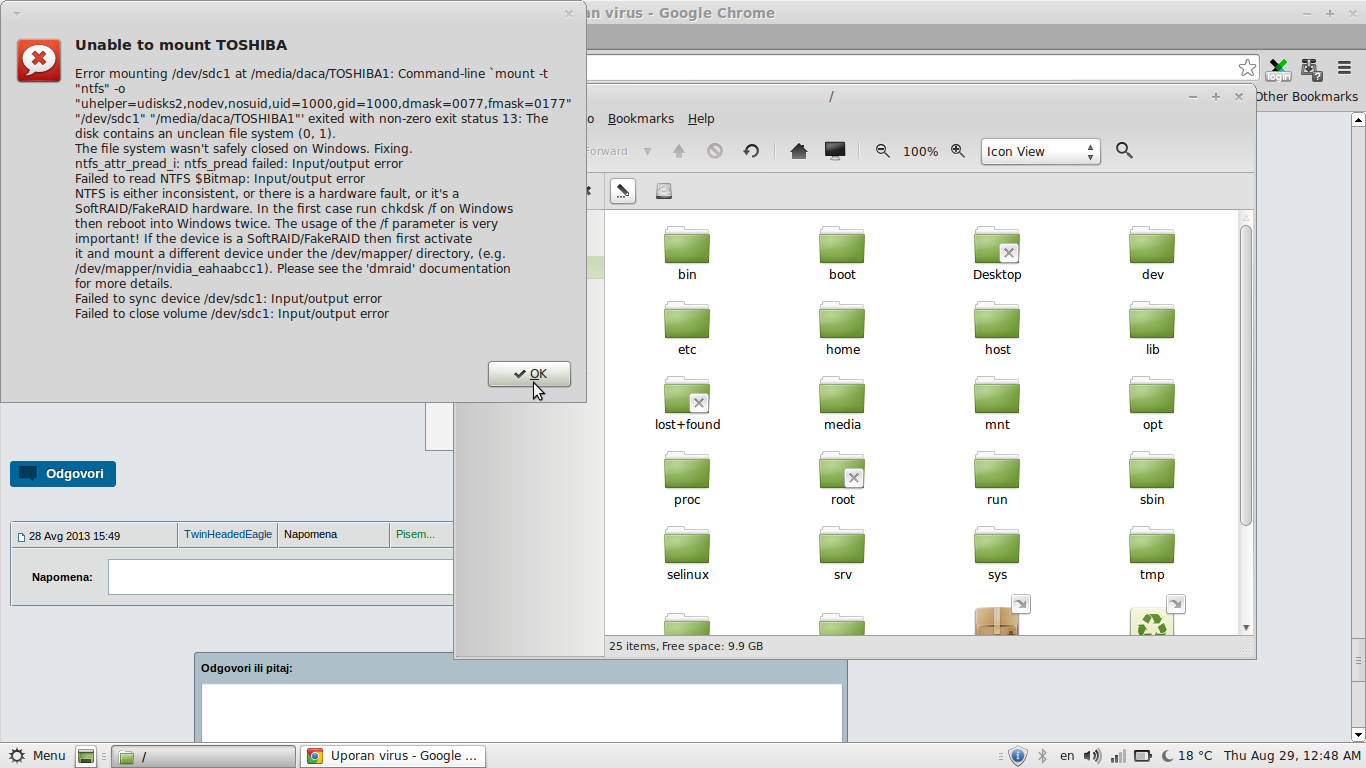
Task: Switch to the '/' file manager taskbar item
Action: click(203, 756)
